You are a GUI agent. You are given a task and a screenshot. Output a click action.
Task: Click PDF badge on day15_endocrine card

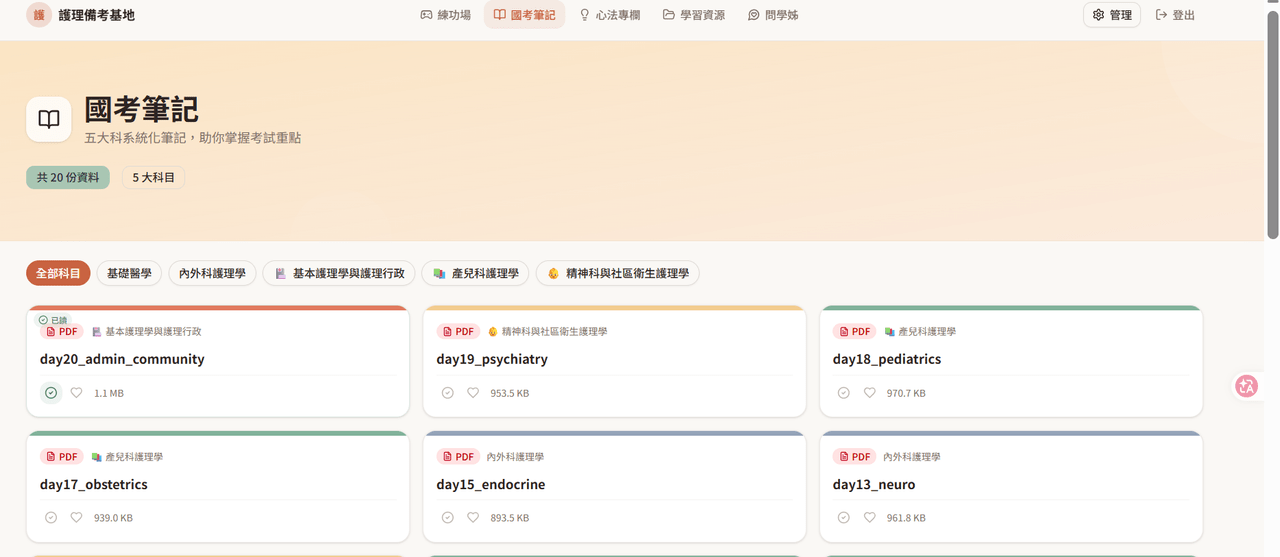459,457
